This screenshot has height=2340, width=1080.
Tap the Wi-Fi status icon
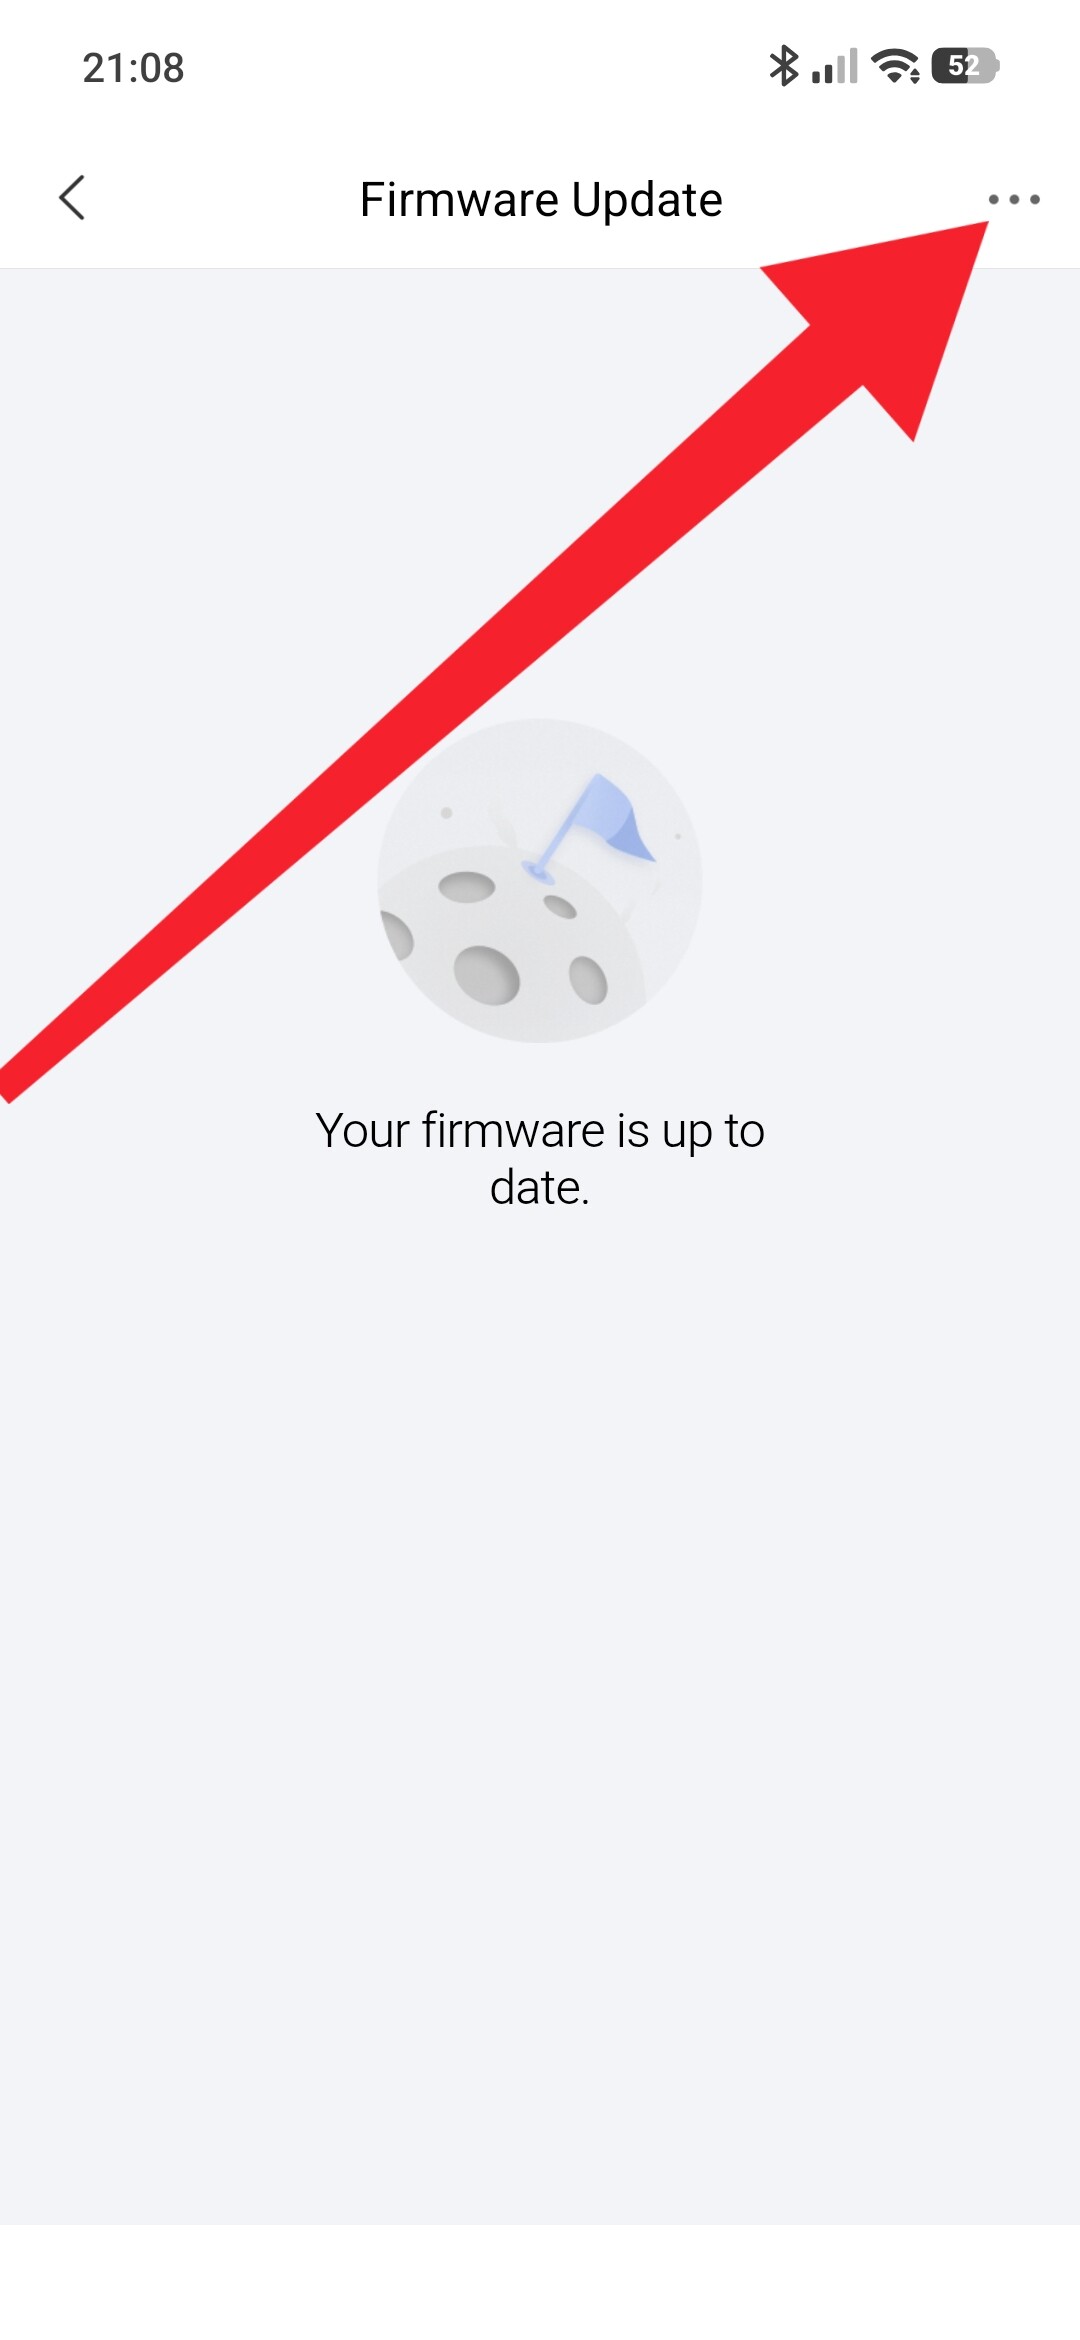tap(895, 66)
